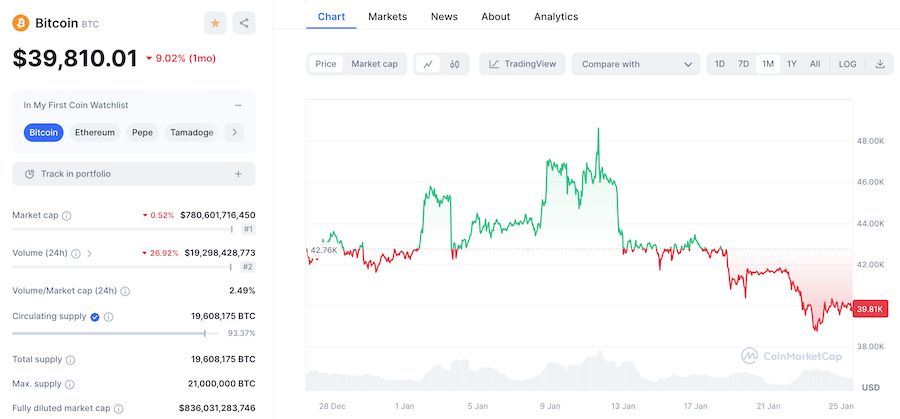Switch to the Analytics tab
Image resolution: width=900 pixels, height=419 pixels.
tap(556, 16)
